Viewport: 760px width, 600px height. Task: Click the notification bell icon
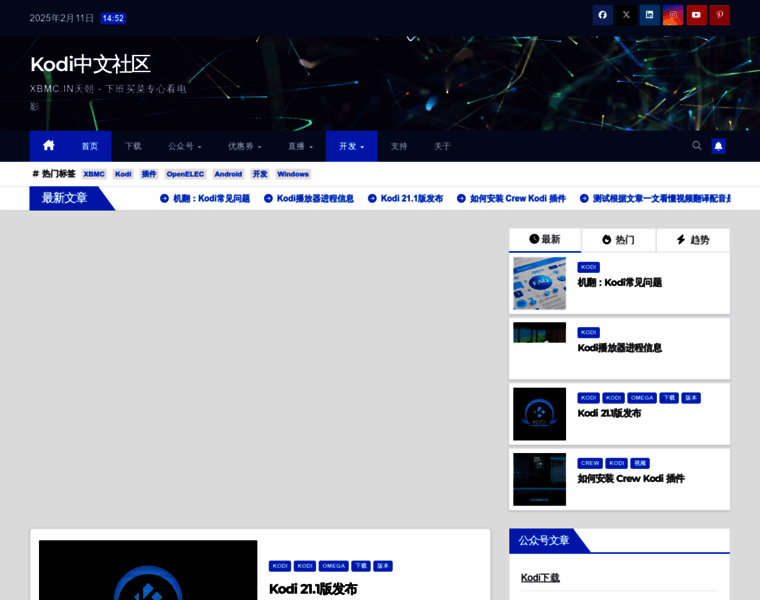coord(718,146)
